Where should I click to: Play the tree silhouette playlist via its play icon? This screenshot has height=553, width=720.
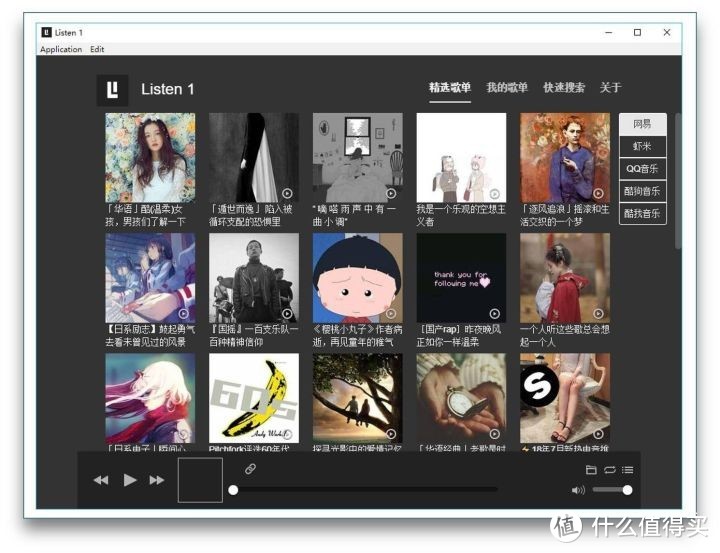(391, 434)
